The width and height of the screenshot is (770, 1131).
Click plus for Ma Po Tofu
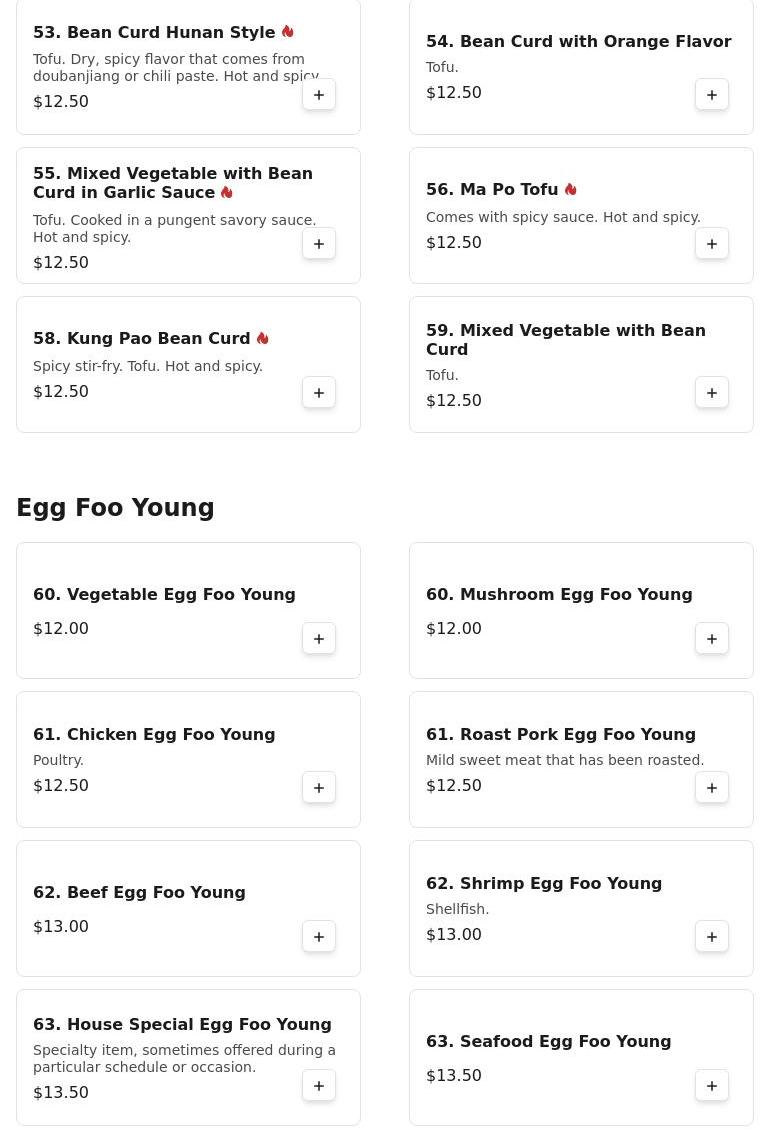pos(712,244)
